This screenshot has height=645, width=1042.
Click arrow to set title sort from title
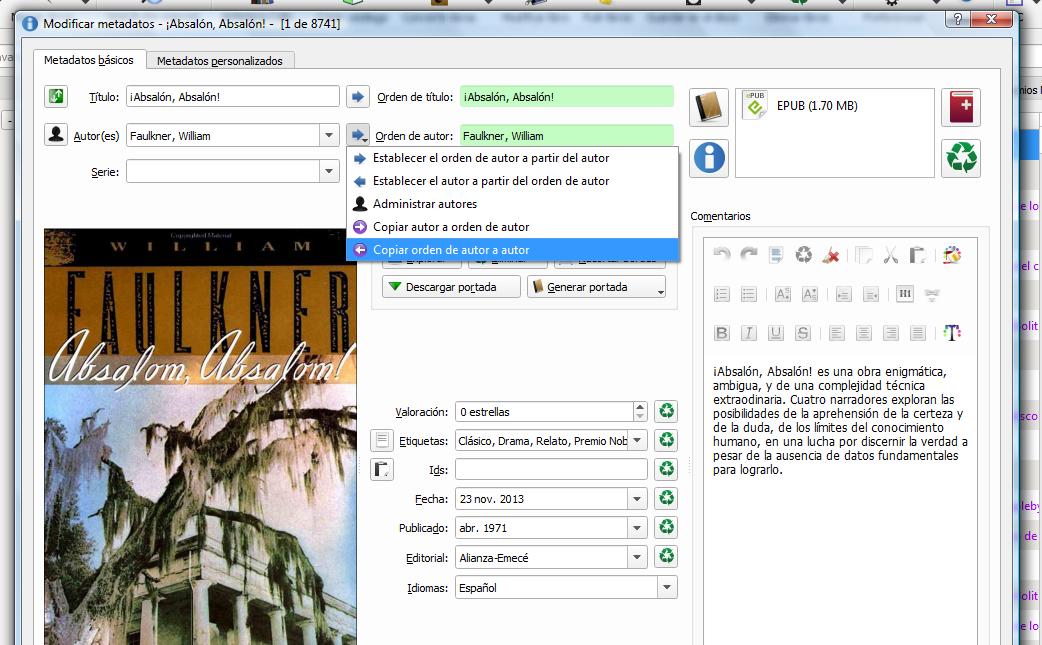click(x=358, y=96)
